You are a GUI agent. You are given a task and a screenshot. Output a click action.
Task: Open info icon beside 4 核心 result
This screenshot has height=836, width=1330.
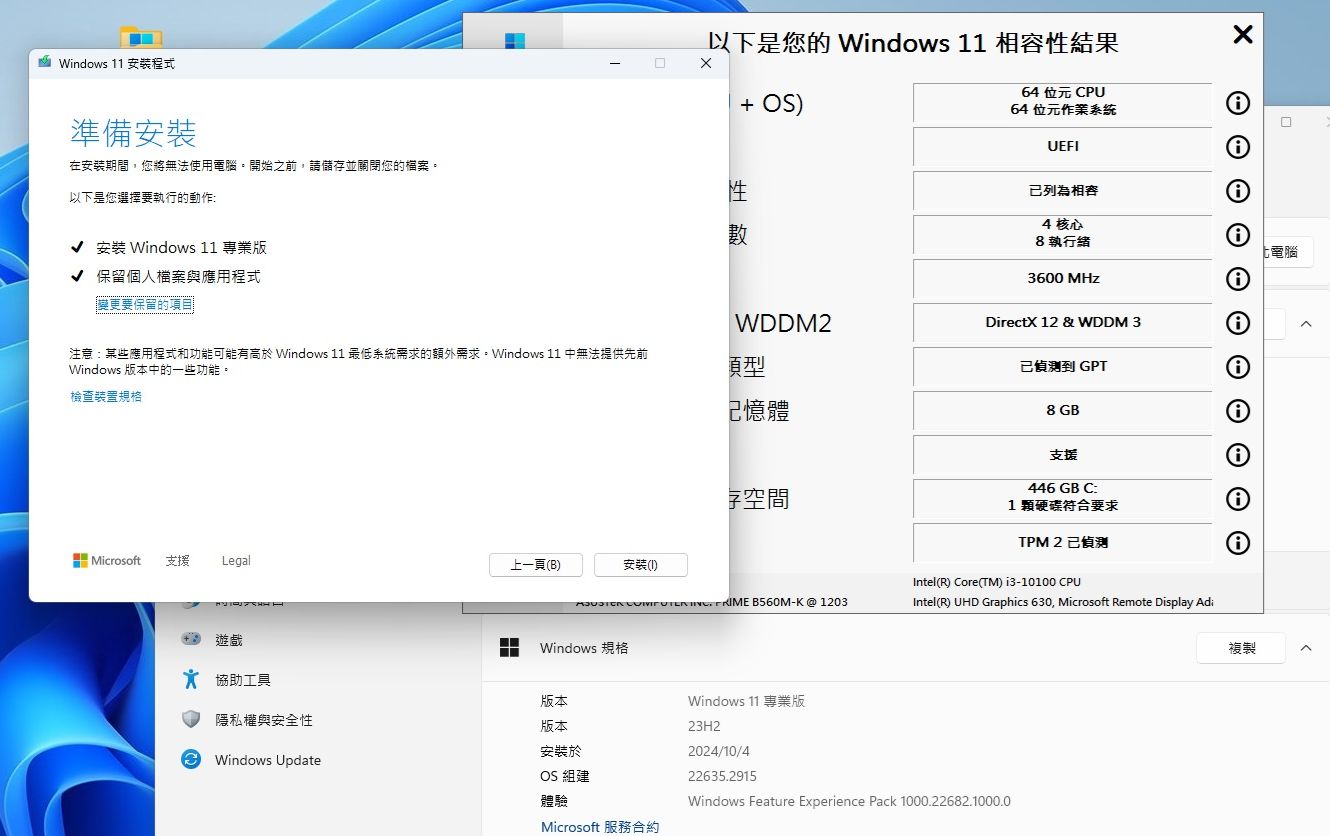[1238, 234]
